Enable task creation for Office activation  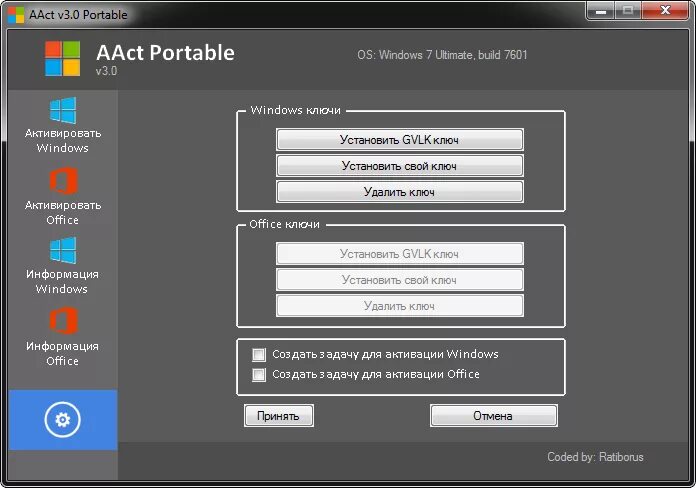[259, 374]
